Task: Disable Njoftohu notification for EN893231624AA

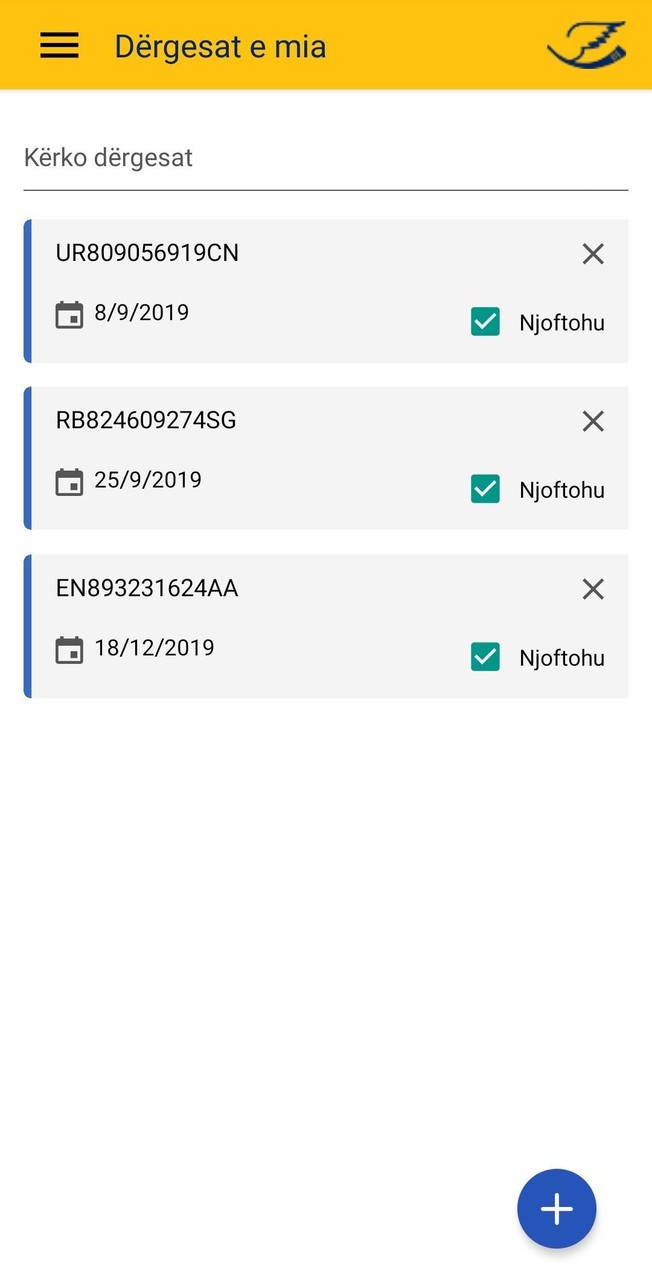Action: click(x=485, y=657)
